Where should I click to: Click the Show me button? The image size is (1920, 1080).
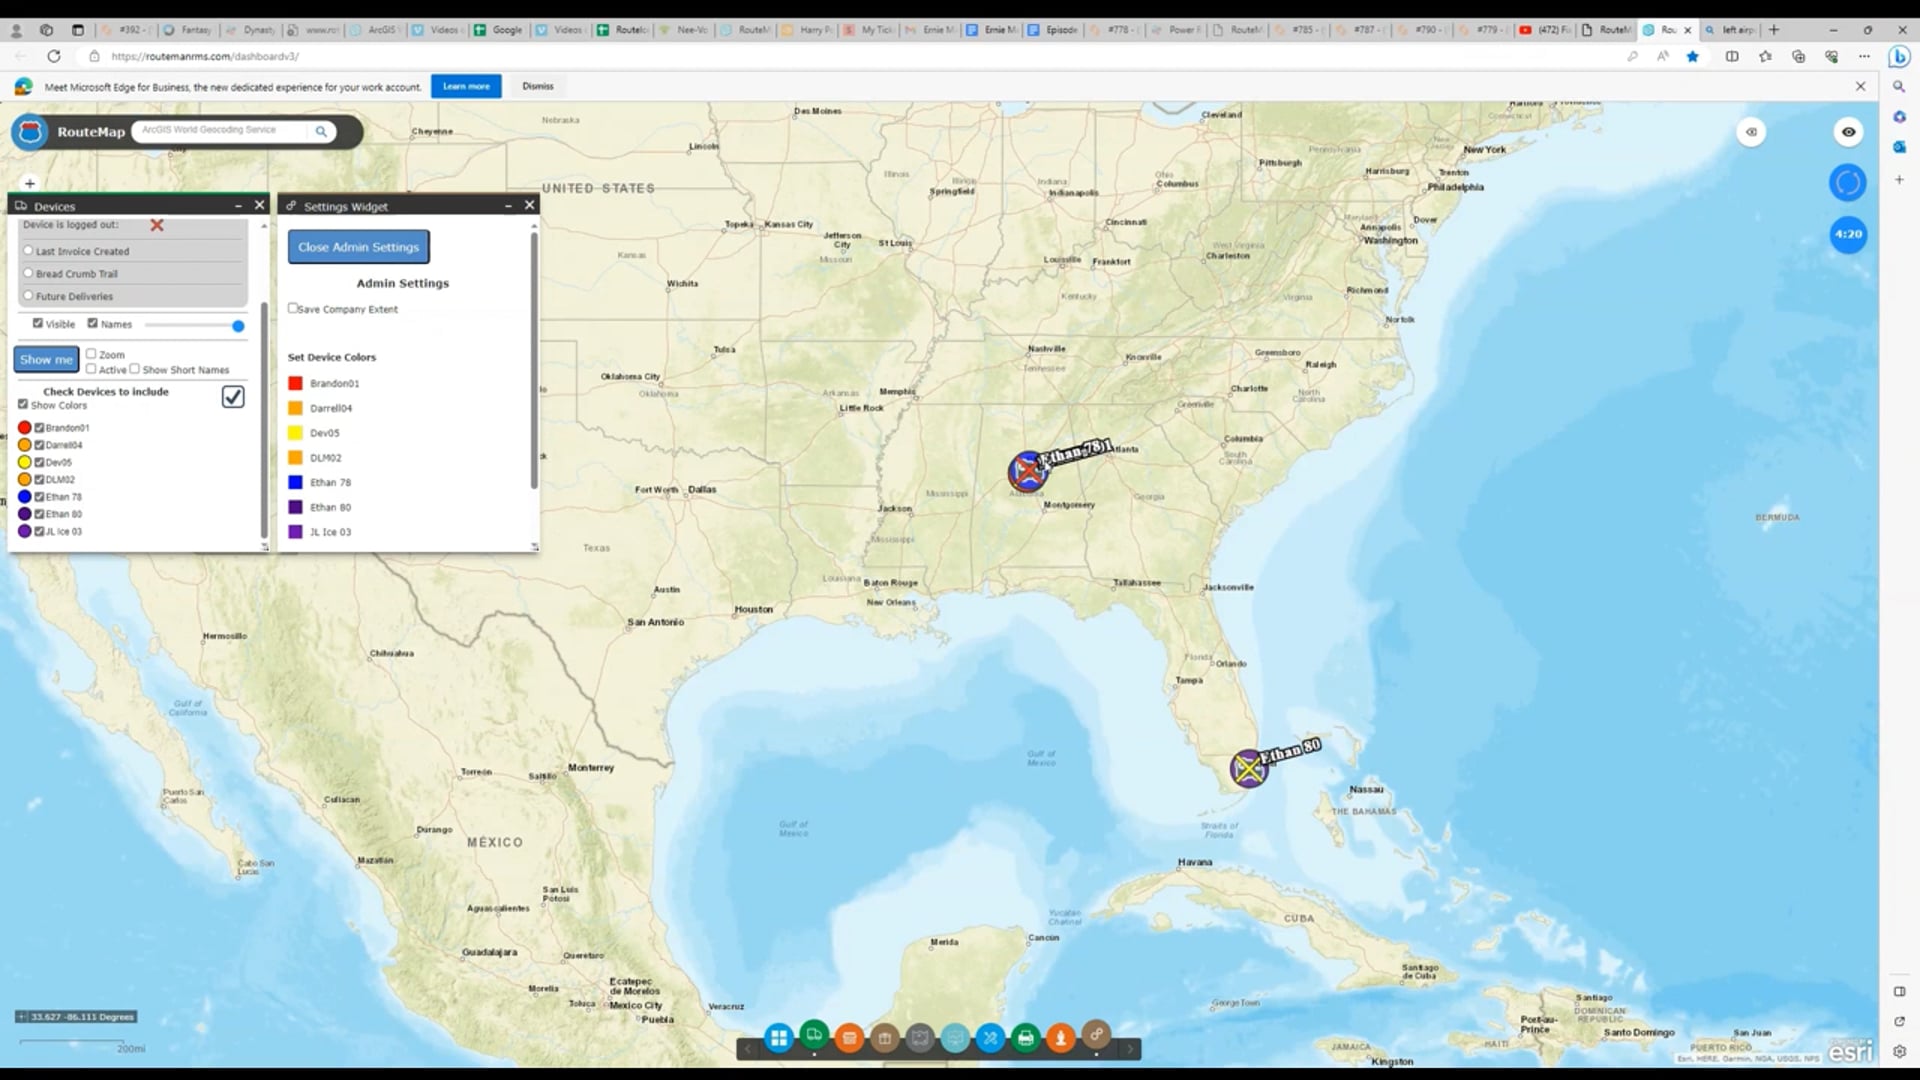[46, 359]
